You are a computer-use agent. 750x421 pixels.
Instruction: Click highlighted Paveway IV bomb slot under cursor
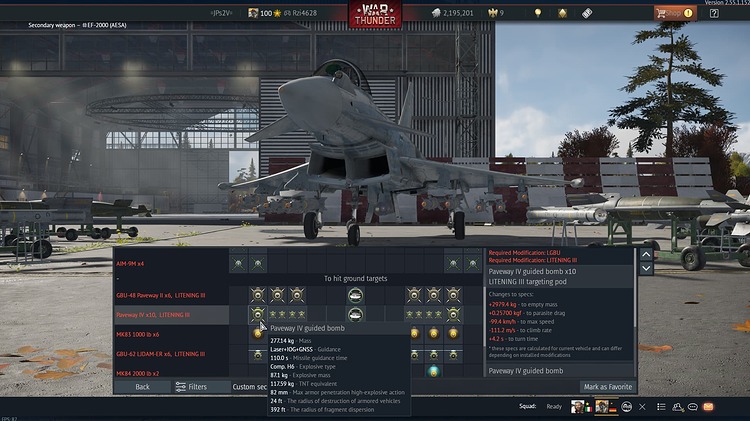point(258,315)
